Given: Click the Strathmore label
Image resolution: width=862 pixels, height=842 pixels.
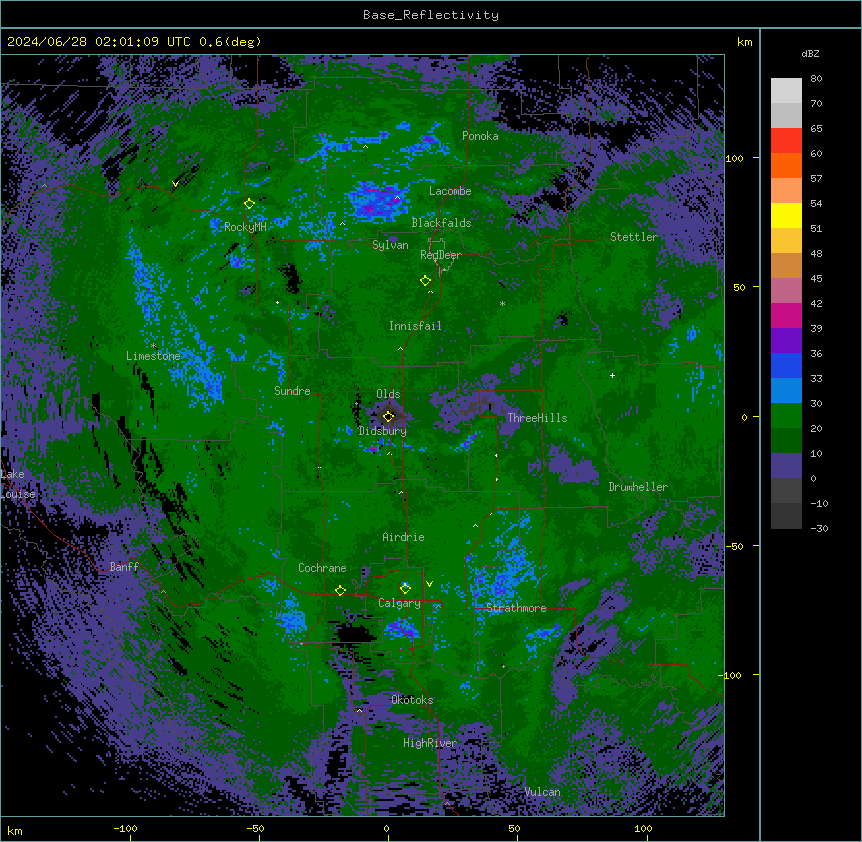Looking at the screenshot, I should tap(516, 608).
